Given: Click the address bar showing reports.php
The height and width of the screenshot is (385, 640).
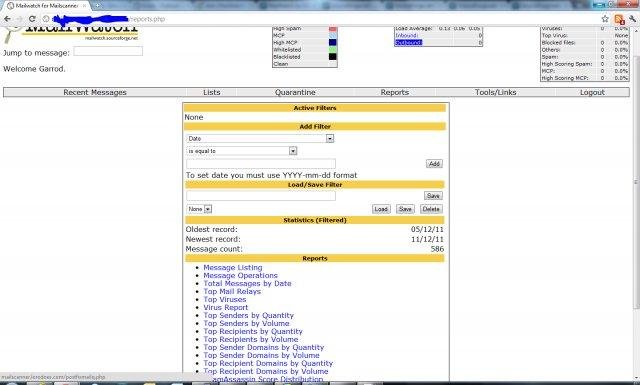Looking at the screenshot, I should pos(318,19).
